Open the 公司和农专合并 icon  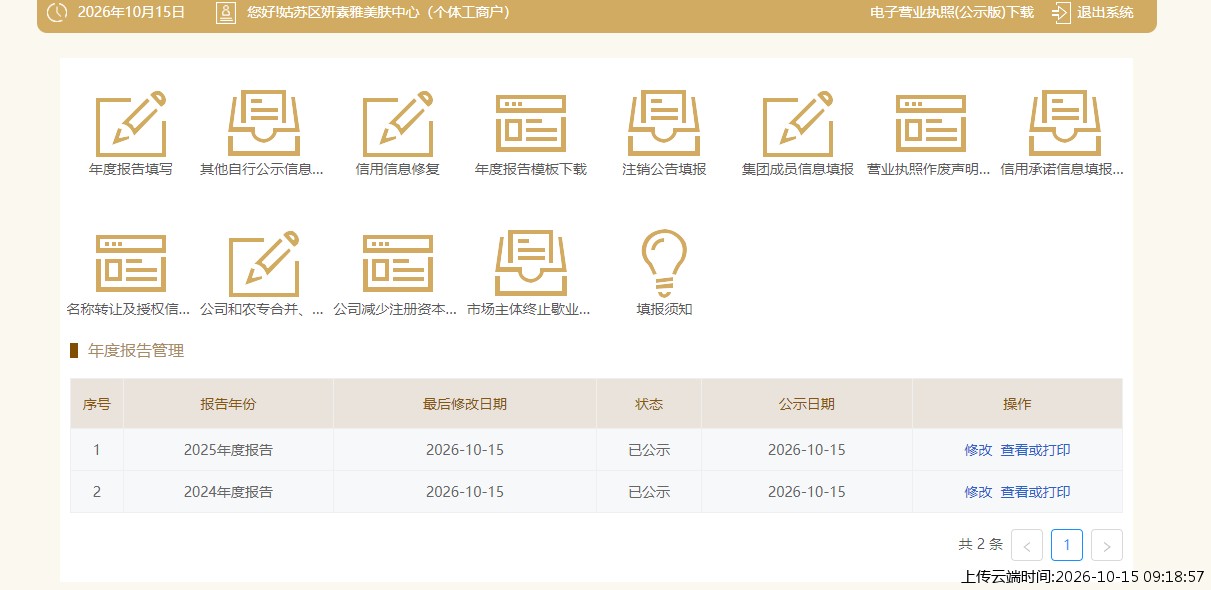coord(264,264)
